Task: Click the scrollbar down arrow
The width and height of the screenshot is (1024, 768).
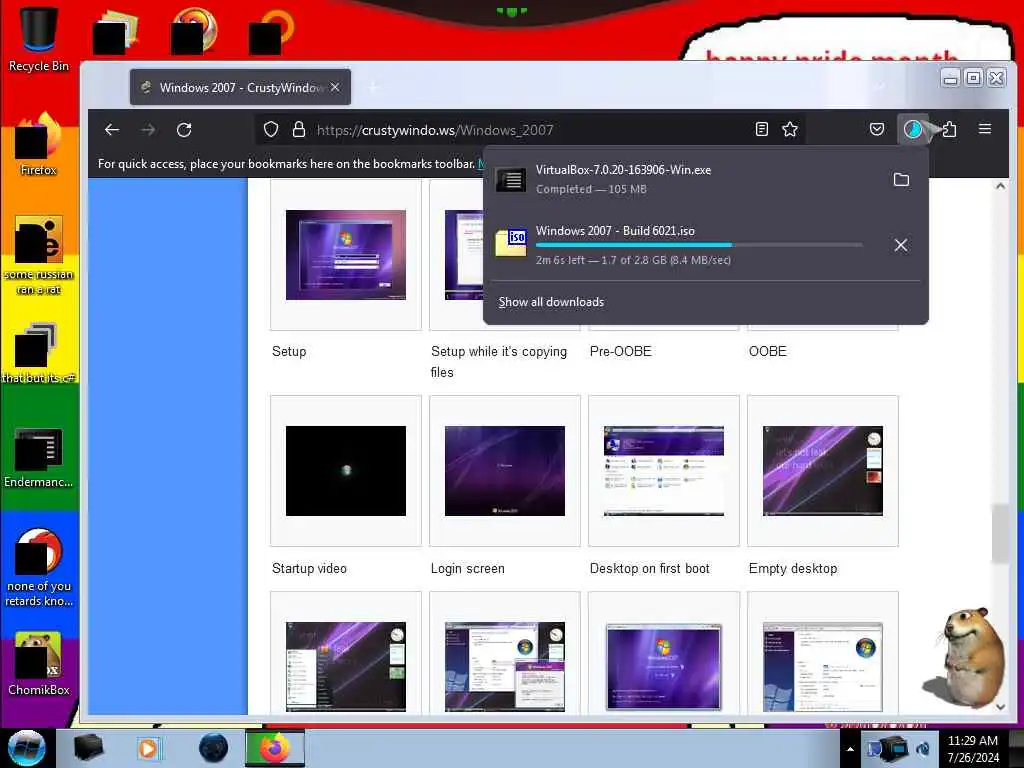Action: pos(1000,707)
